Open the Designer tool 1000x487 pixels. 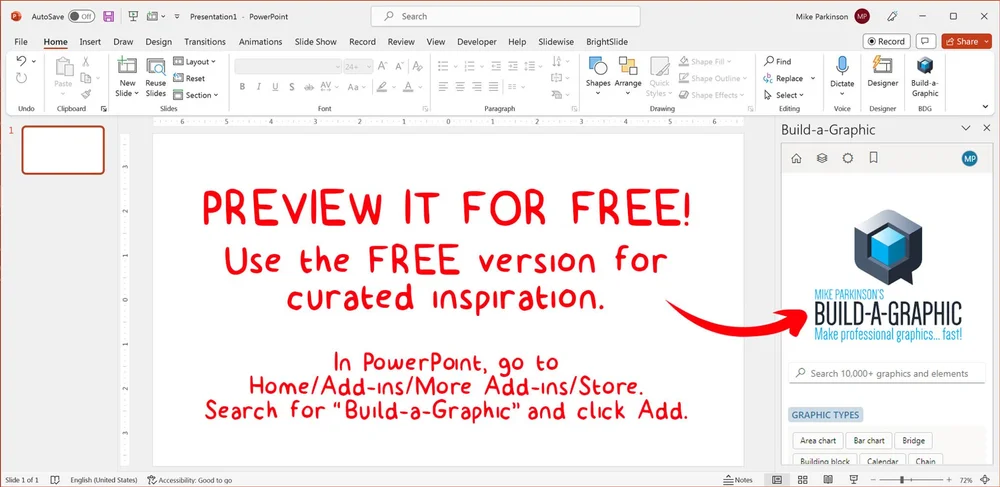point(883,71)
